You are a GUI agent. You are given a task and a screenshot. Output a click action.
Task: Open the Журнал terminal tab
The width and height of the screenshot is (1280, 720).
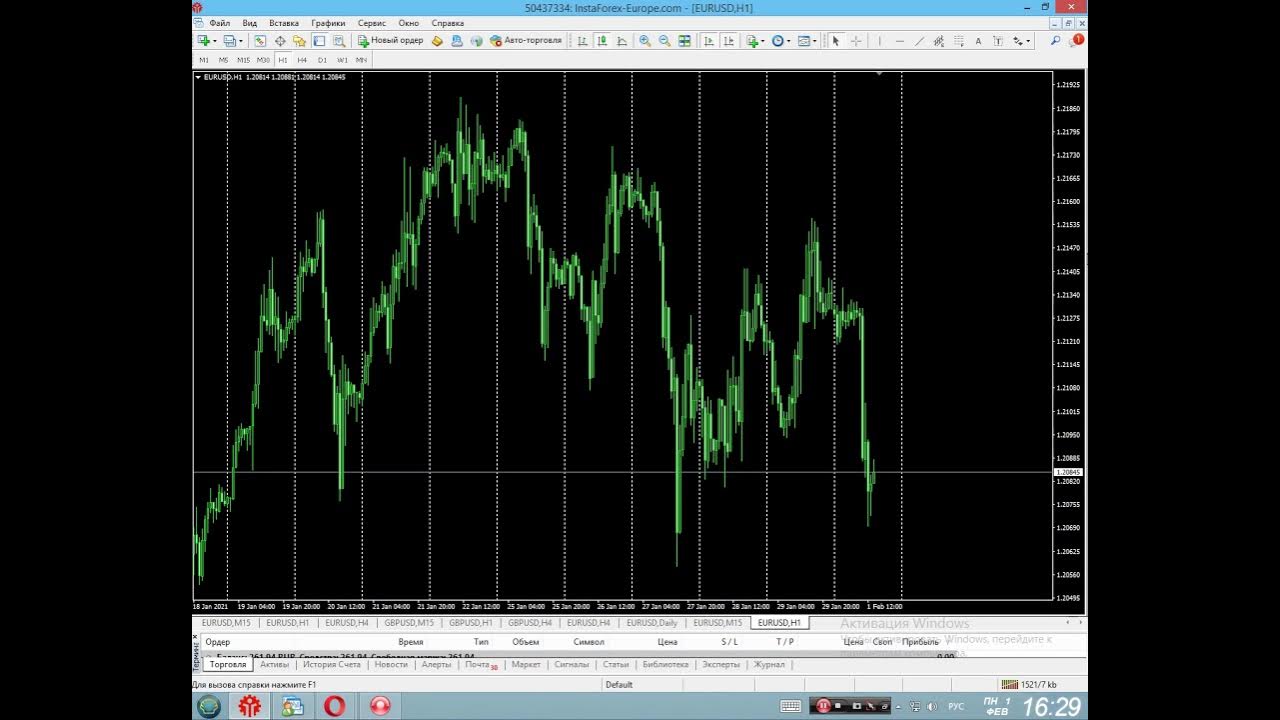[x=769, y=665]
